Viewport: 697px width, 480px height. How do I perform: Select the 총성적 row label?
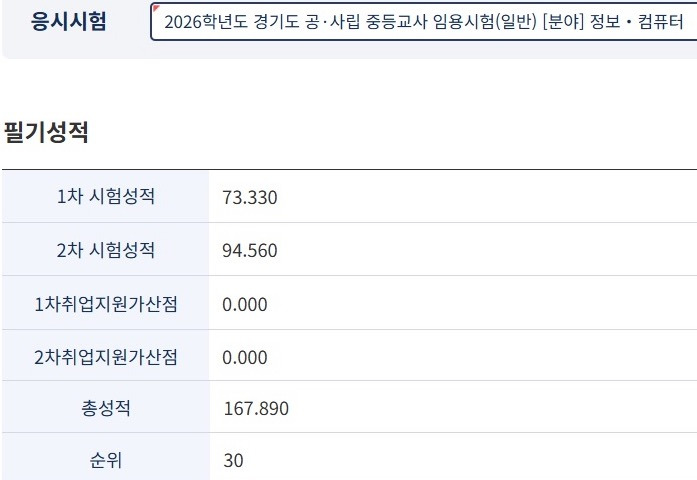tap(106, 408)
